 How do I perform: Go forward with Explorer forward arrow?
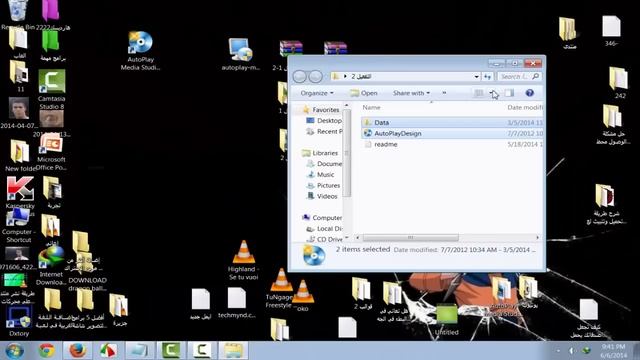315,76
